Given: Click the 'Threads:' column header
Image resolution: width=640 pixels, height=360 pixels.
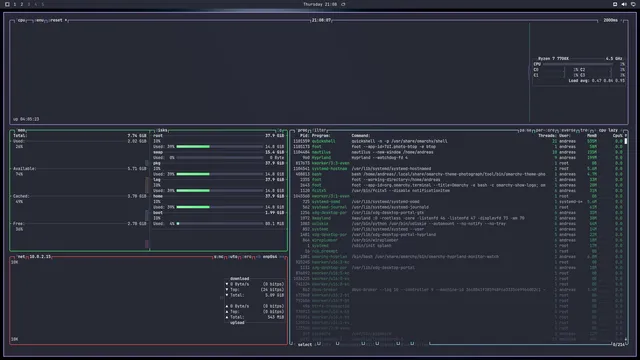Looking at the screenshot, I should tap(547, 136).
